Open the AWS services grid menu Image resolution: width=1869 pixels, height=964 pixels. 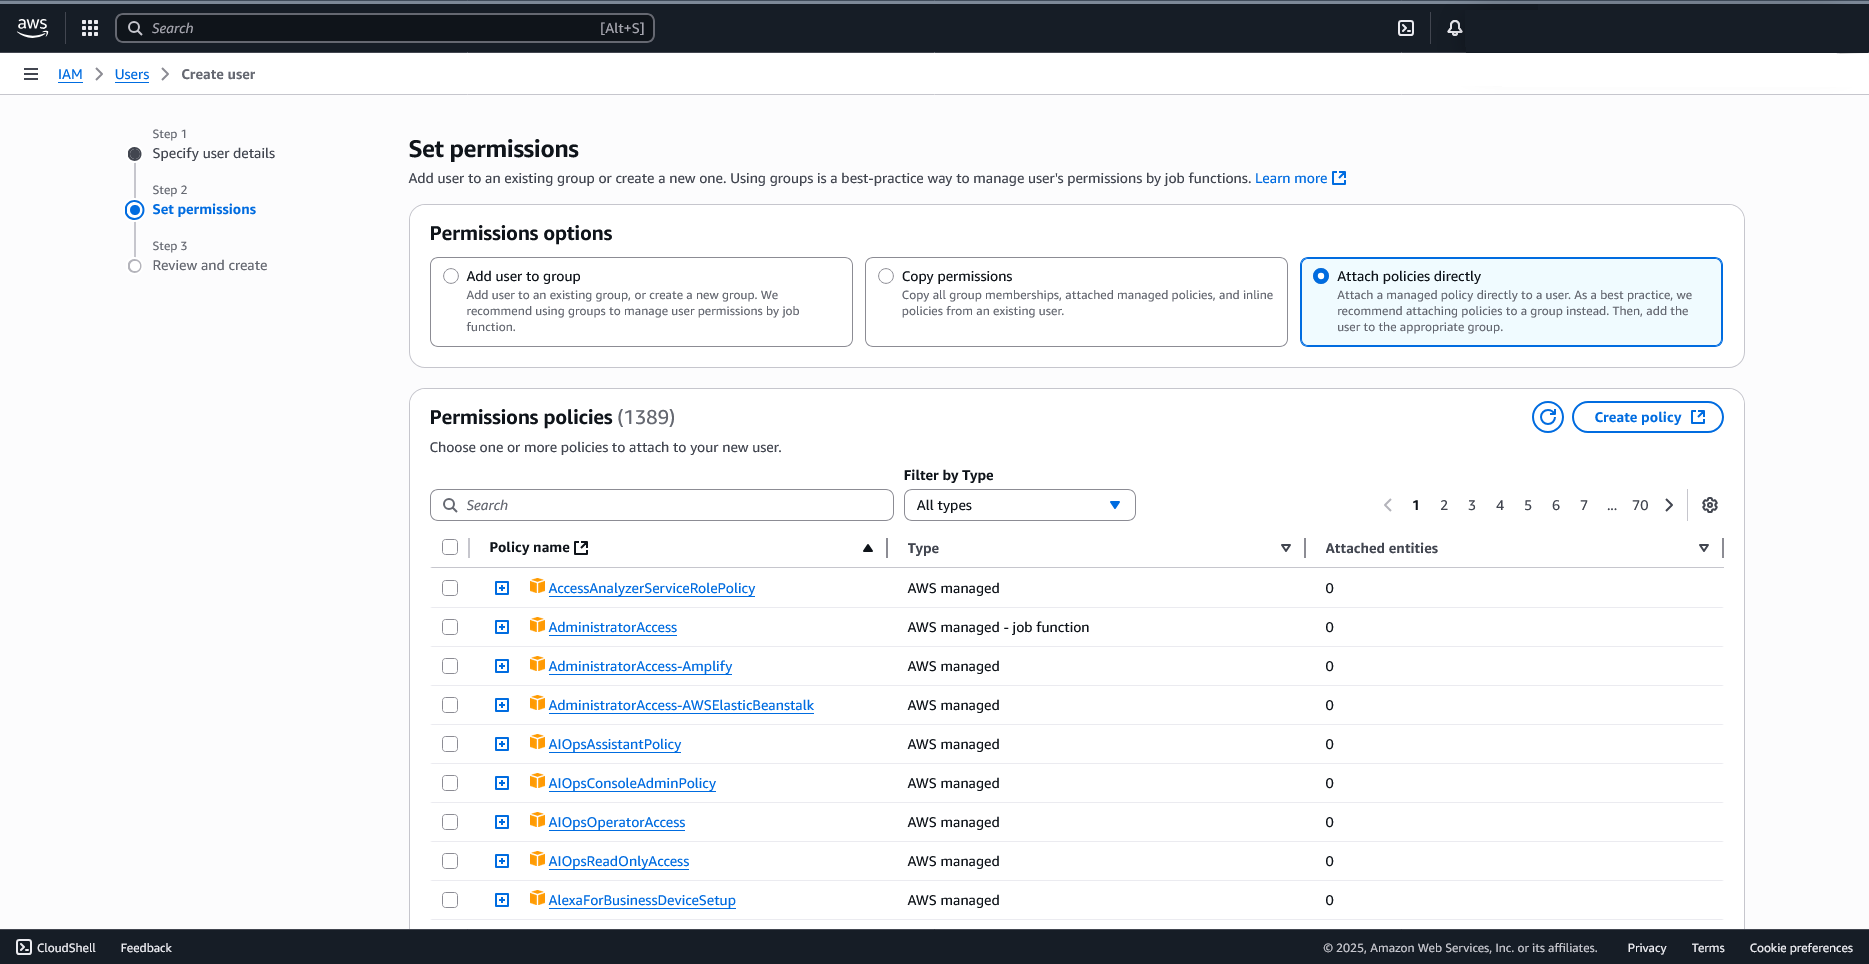pos(90,28)
